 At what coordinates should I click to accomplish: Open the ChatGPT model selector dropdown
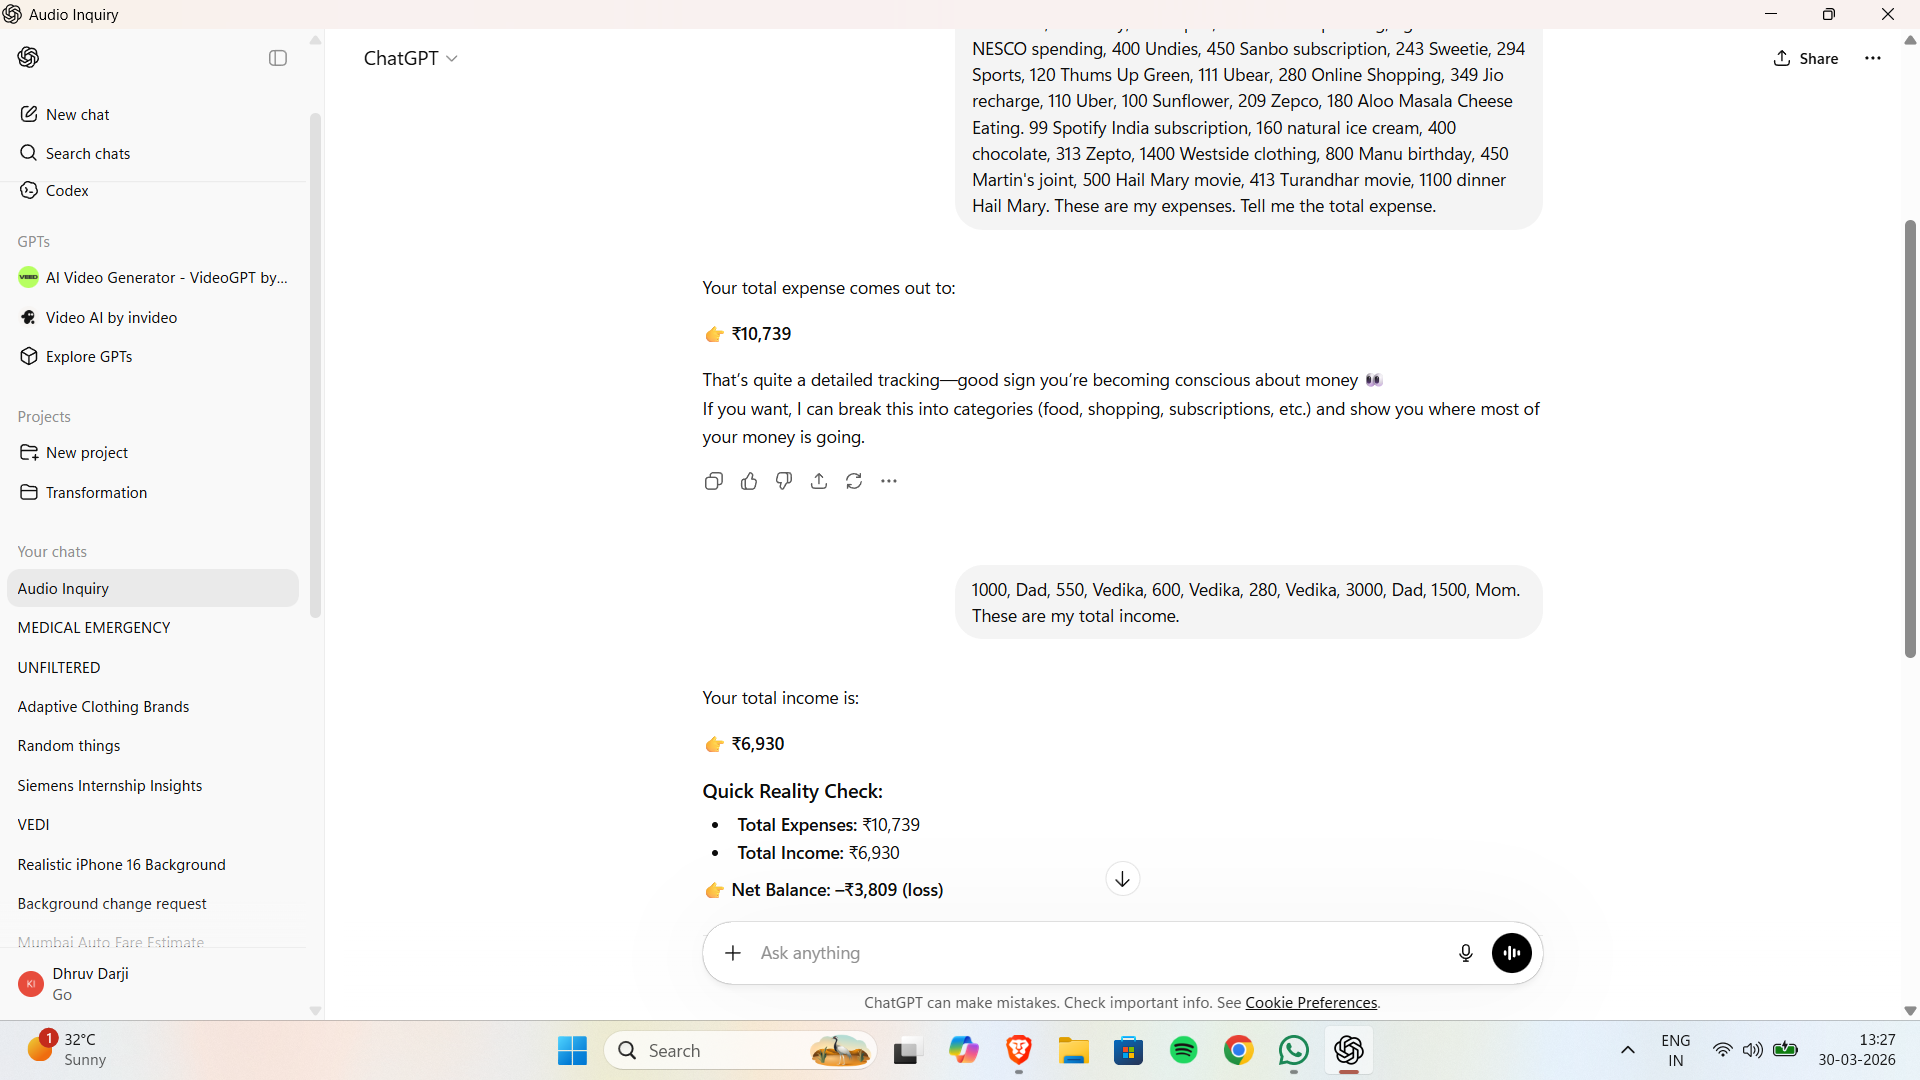coord(410,58)
